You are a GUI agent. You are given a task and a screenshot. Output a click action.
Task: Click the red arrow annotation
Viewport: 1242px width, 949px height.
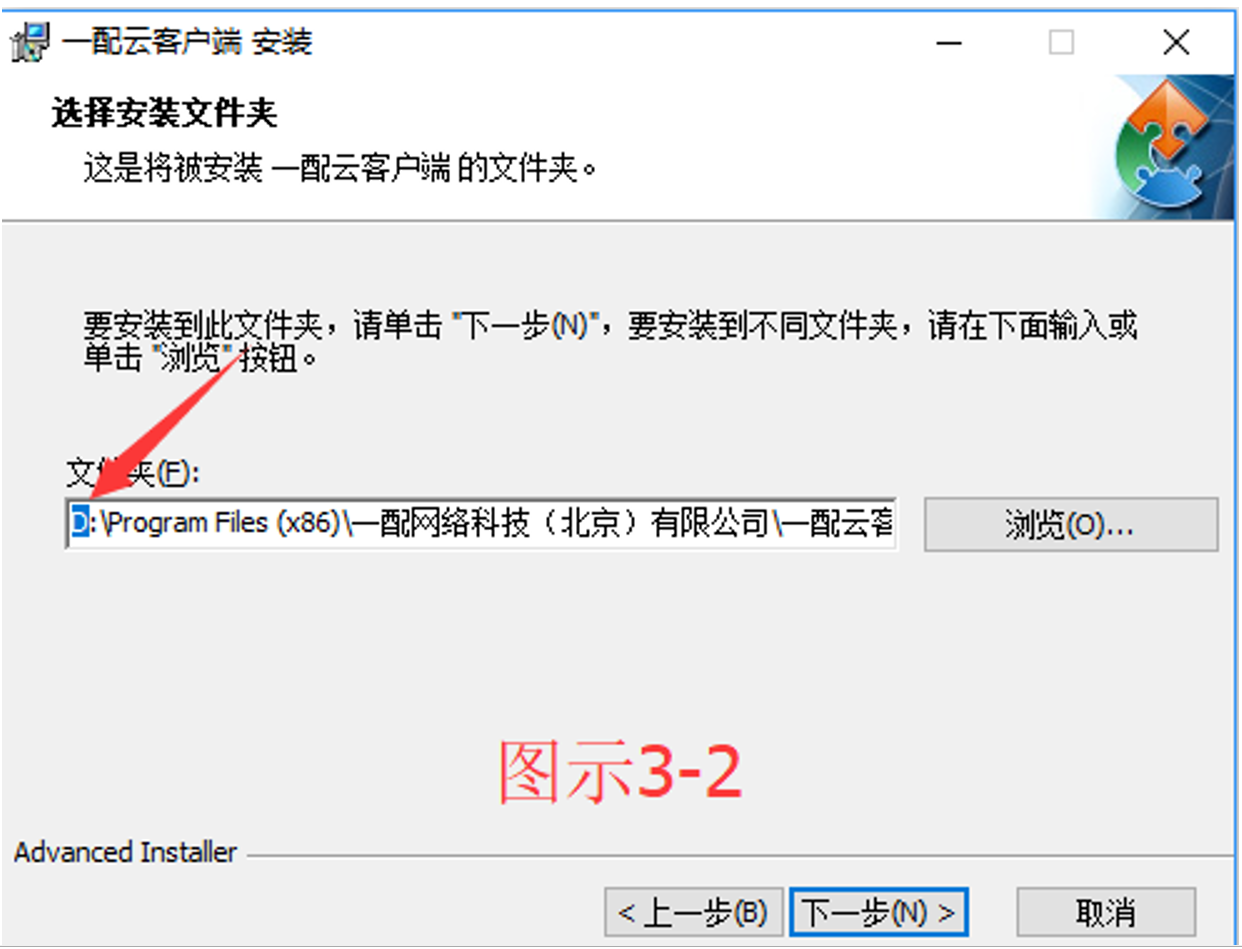click(167, 424)
